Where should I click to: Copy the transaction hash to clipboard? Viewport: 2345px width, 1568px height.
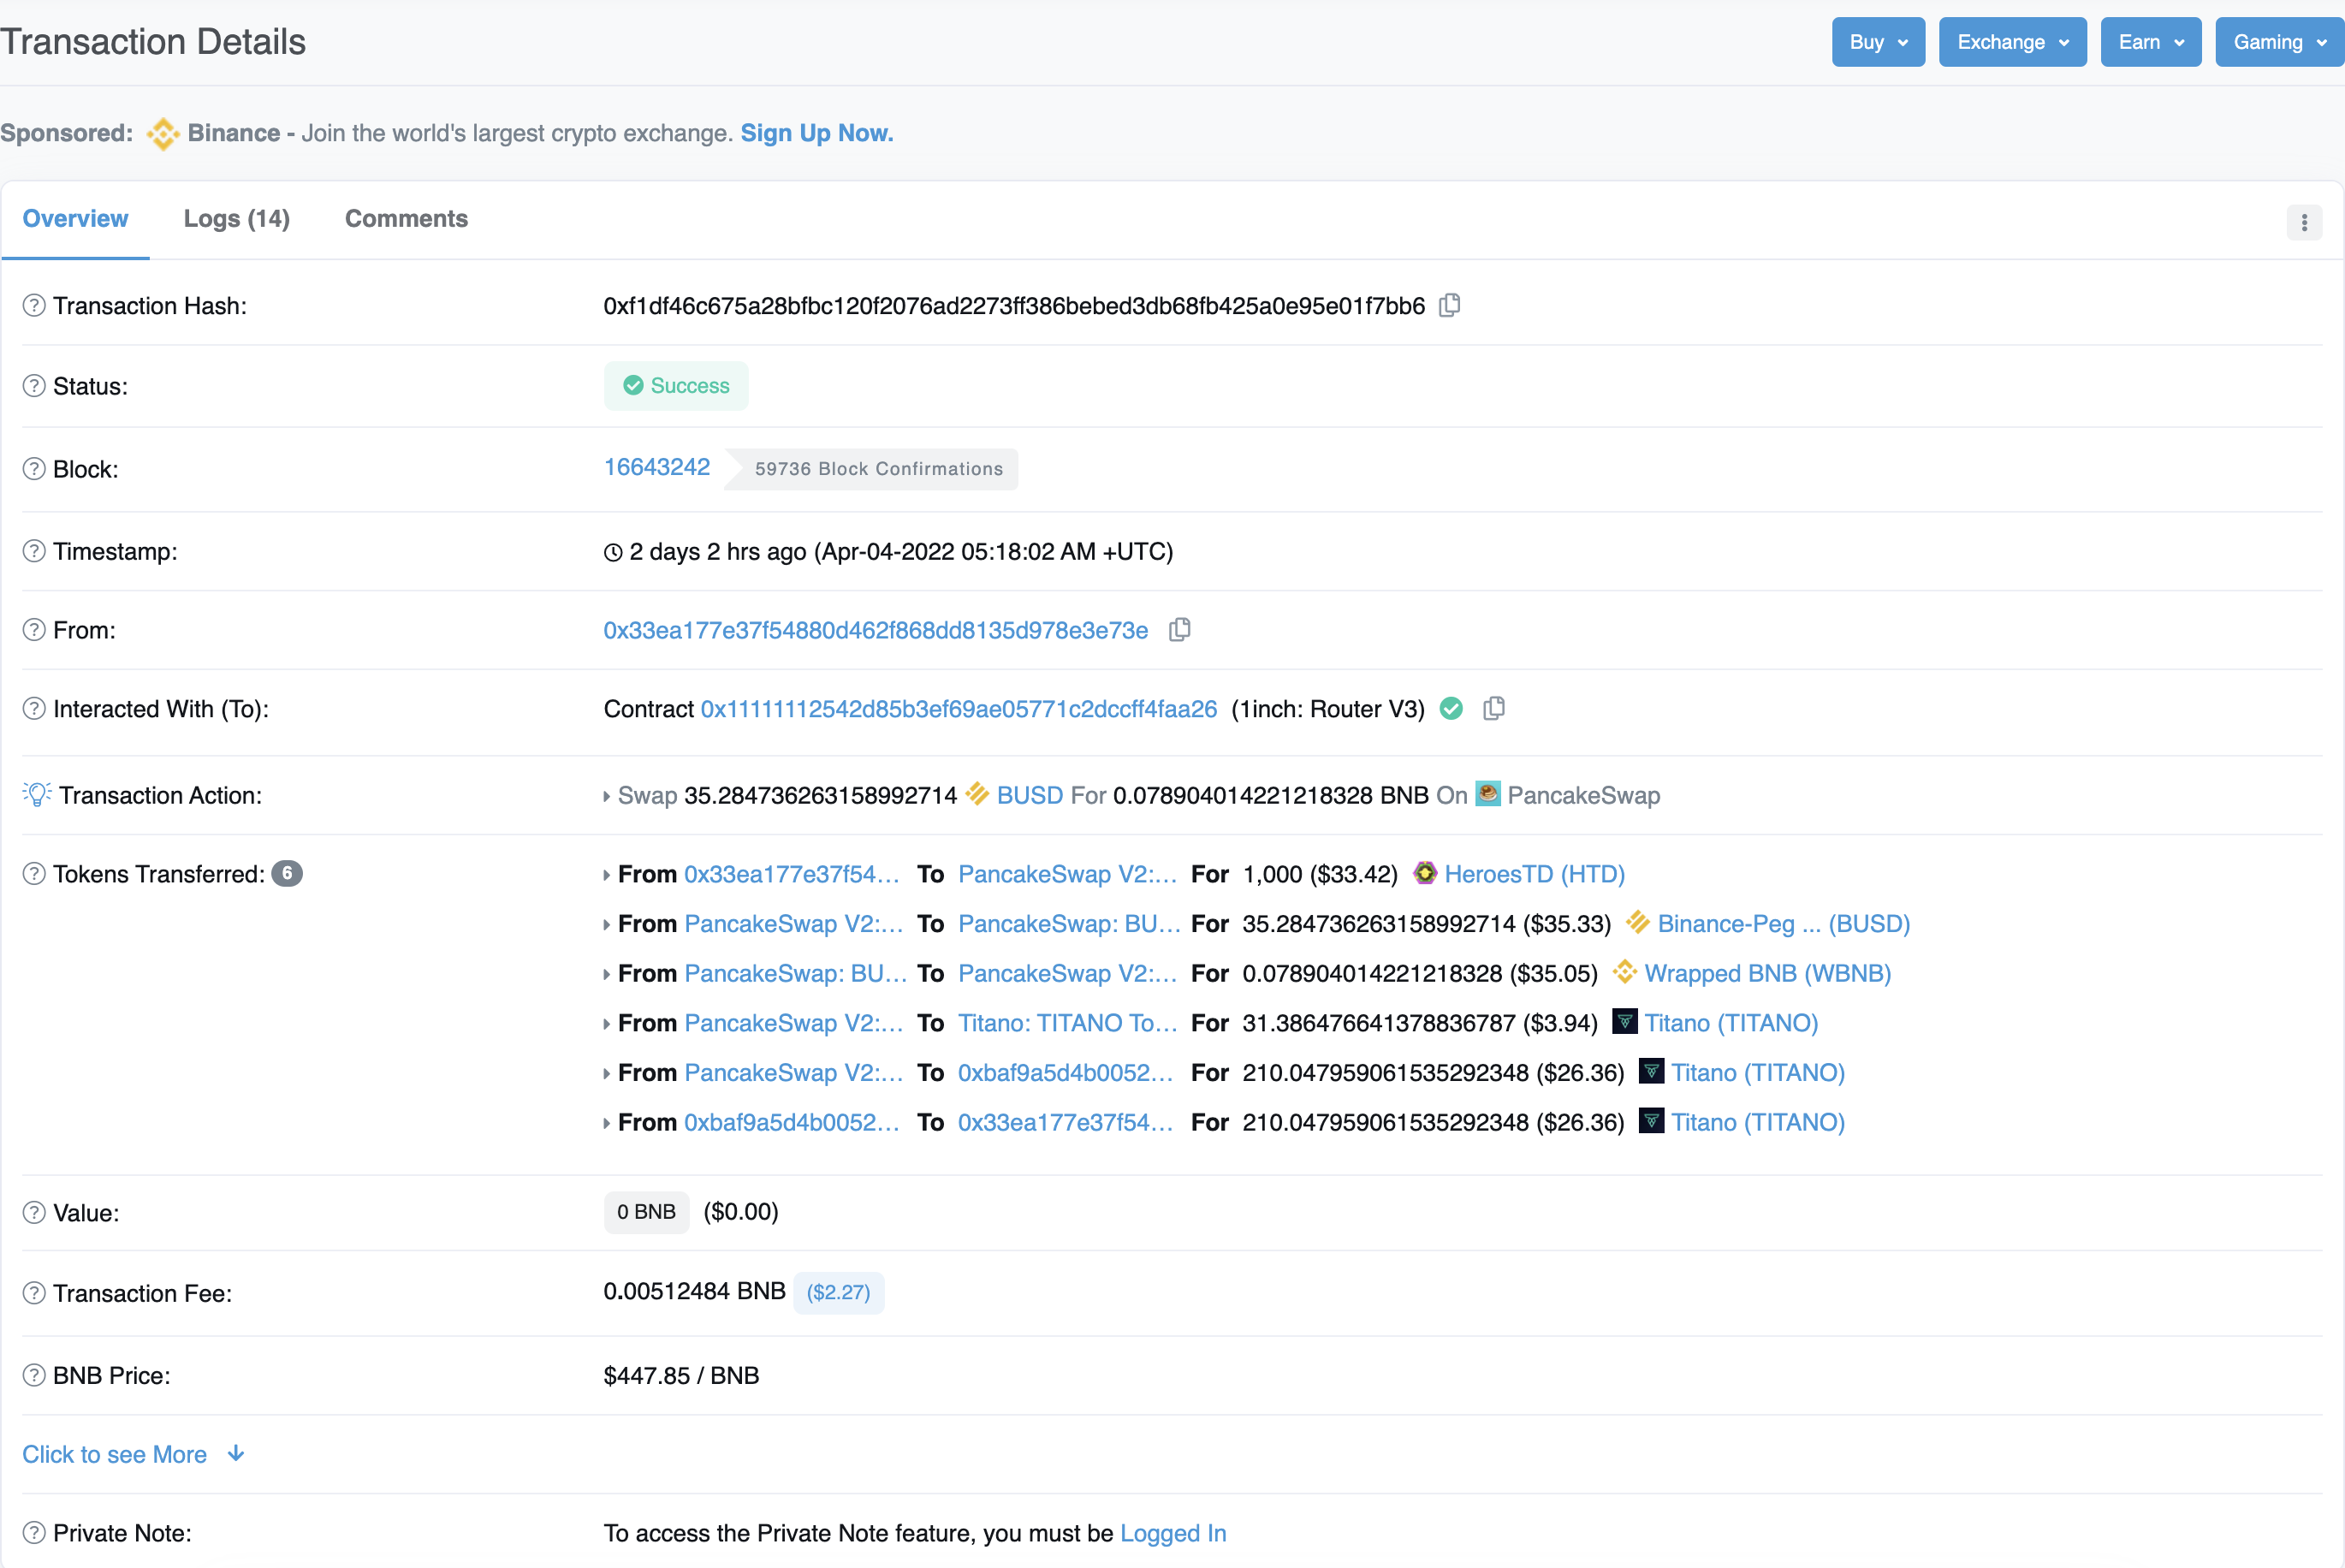(x=1449, y=305)
